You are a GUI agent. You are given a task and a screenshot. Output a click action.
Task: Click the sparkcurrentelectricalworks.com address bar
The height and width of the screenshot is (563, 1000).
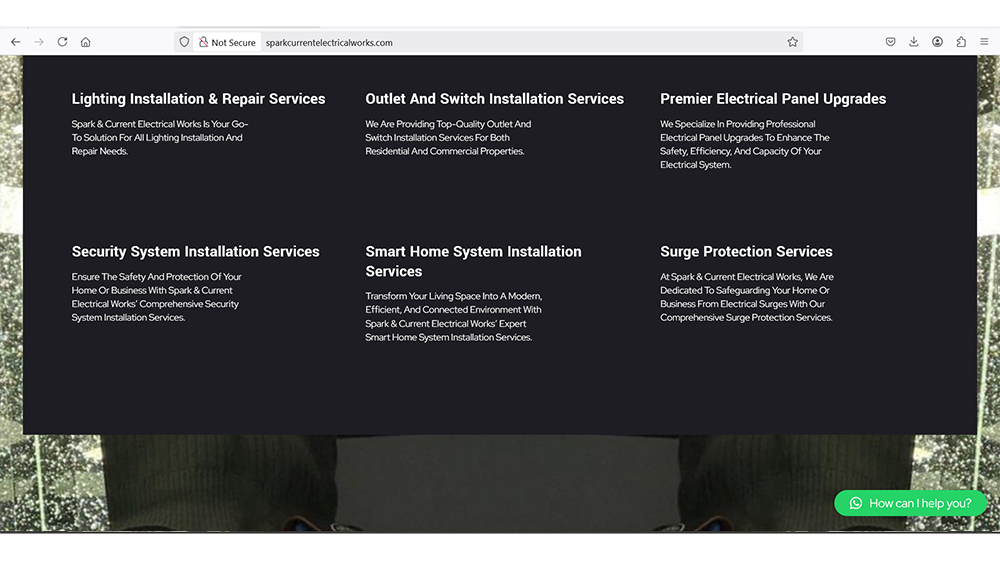[x=500, y=43]
